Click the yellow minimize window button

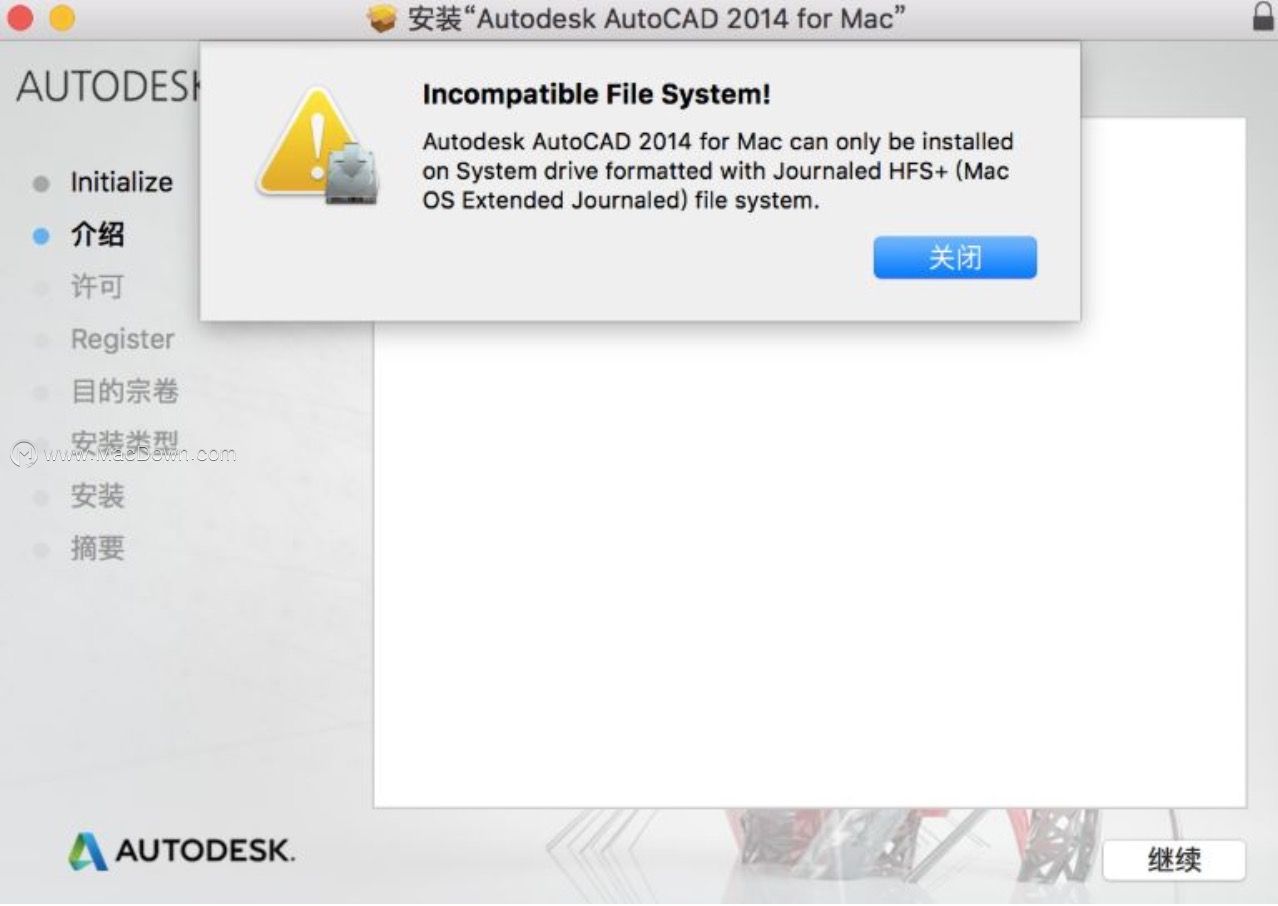point(62,17)
